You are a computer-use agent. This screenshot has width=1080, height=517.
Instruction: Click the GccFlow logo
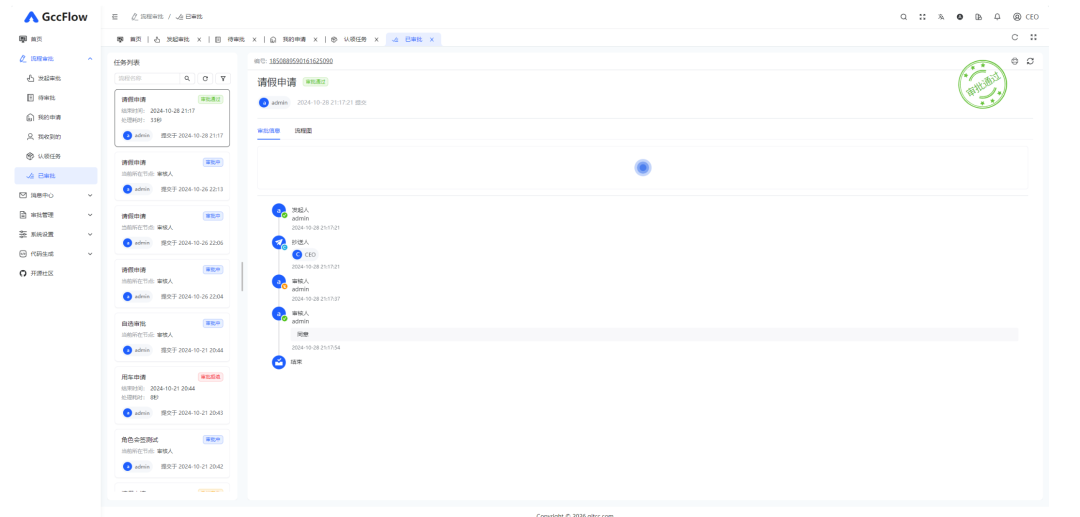(x=56, y=17)
